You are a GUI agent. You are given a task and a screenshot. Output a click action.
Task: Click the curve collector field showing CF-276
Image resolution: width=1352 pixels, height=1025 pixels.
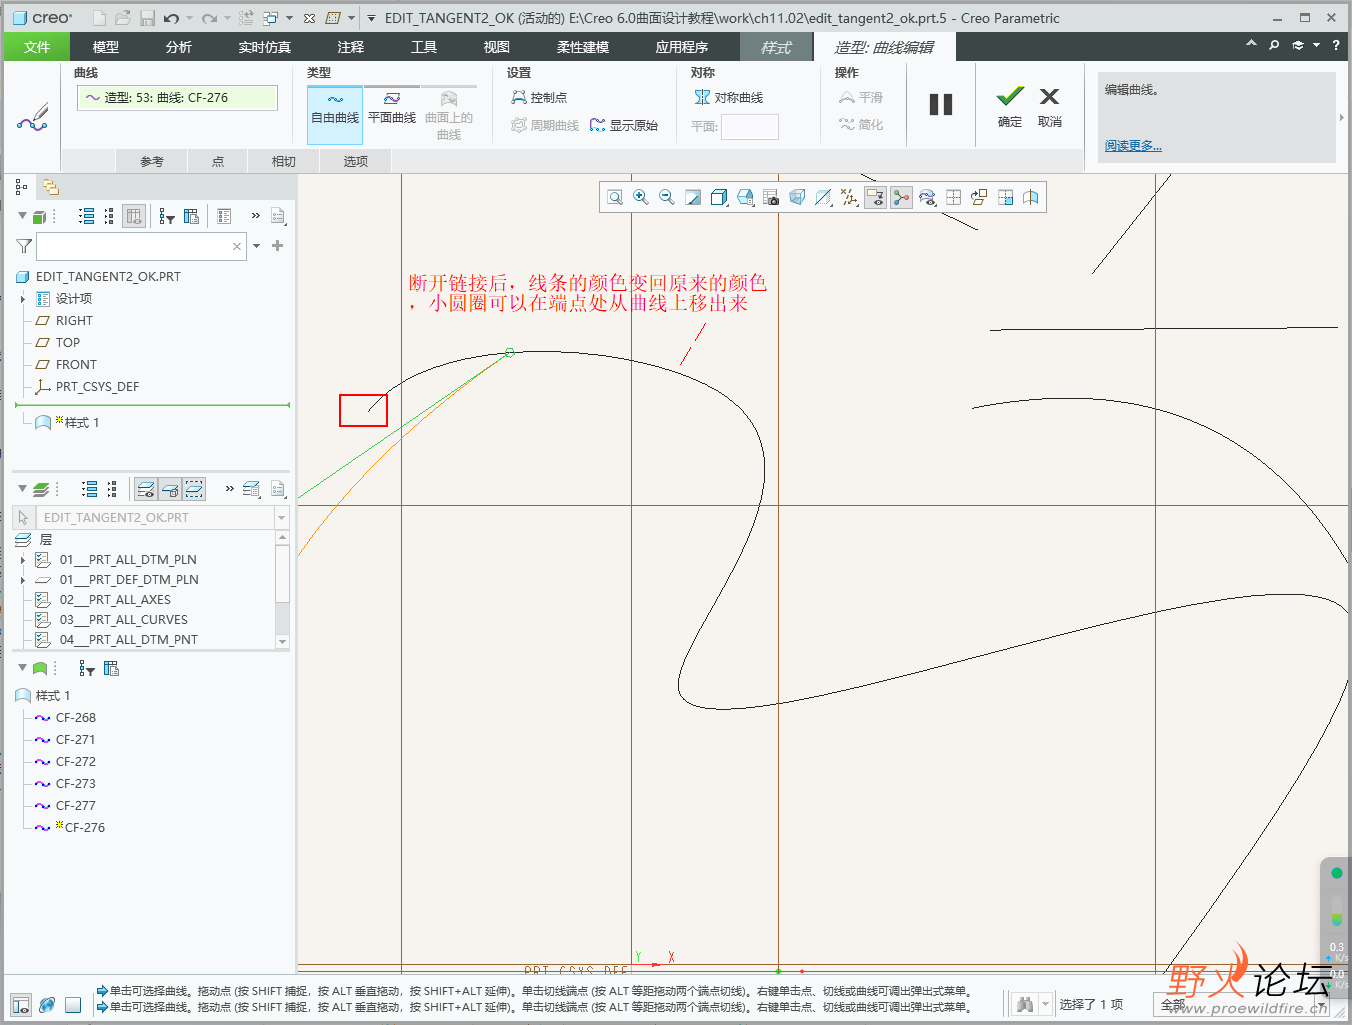click(x=178, y=97)
